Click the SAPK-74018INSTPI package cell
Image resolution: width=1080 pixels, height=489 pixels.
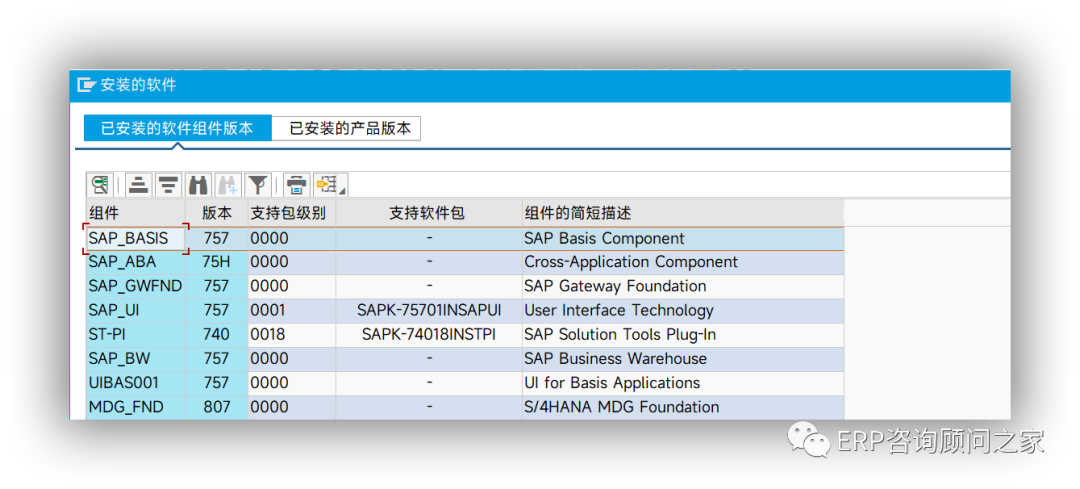(428, 335)
